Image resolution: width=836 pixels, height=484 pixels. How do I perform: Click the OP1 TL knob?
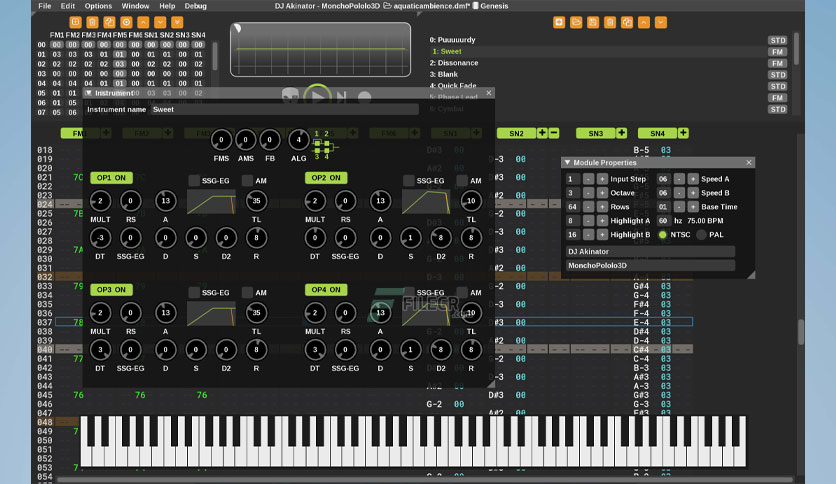256,201
